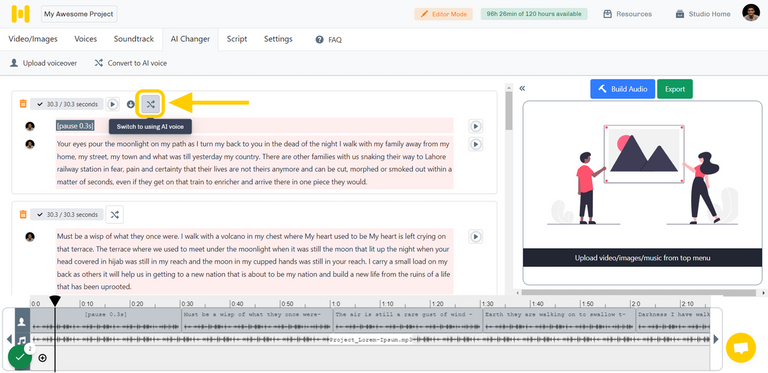Click the green Export button

pyautogui.click(x=674, y=89)
